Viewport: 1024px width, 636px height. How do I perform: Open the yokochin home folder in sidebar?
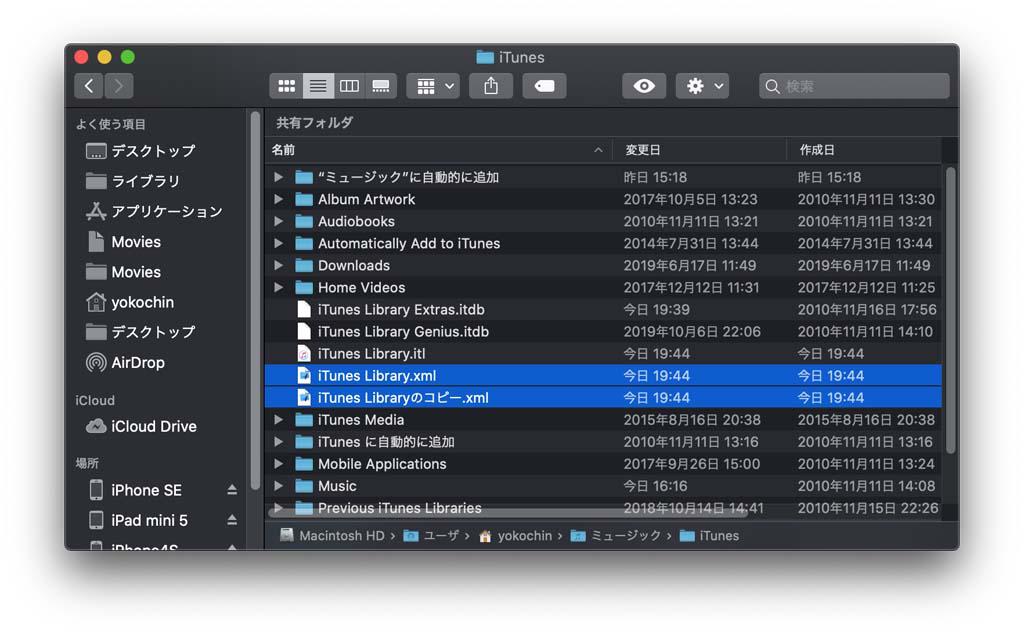130,302
